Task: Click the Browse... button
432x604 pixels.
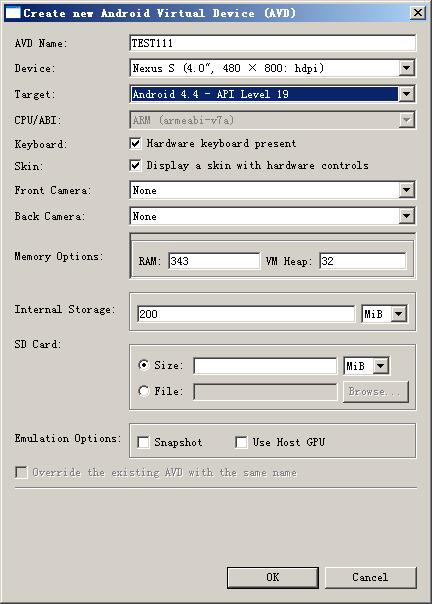Action: coord(375,392)
